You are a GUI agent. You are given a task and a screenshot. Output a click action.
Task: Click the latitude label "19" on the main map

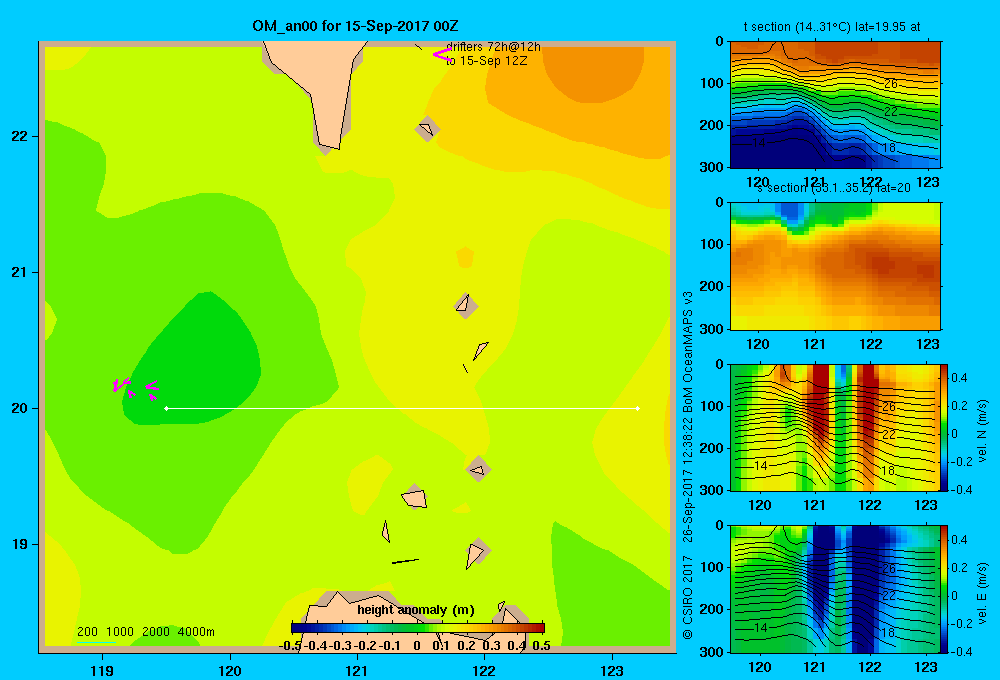[x=20, y=544]
